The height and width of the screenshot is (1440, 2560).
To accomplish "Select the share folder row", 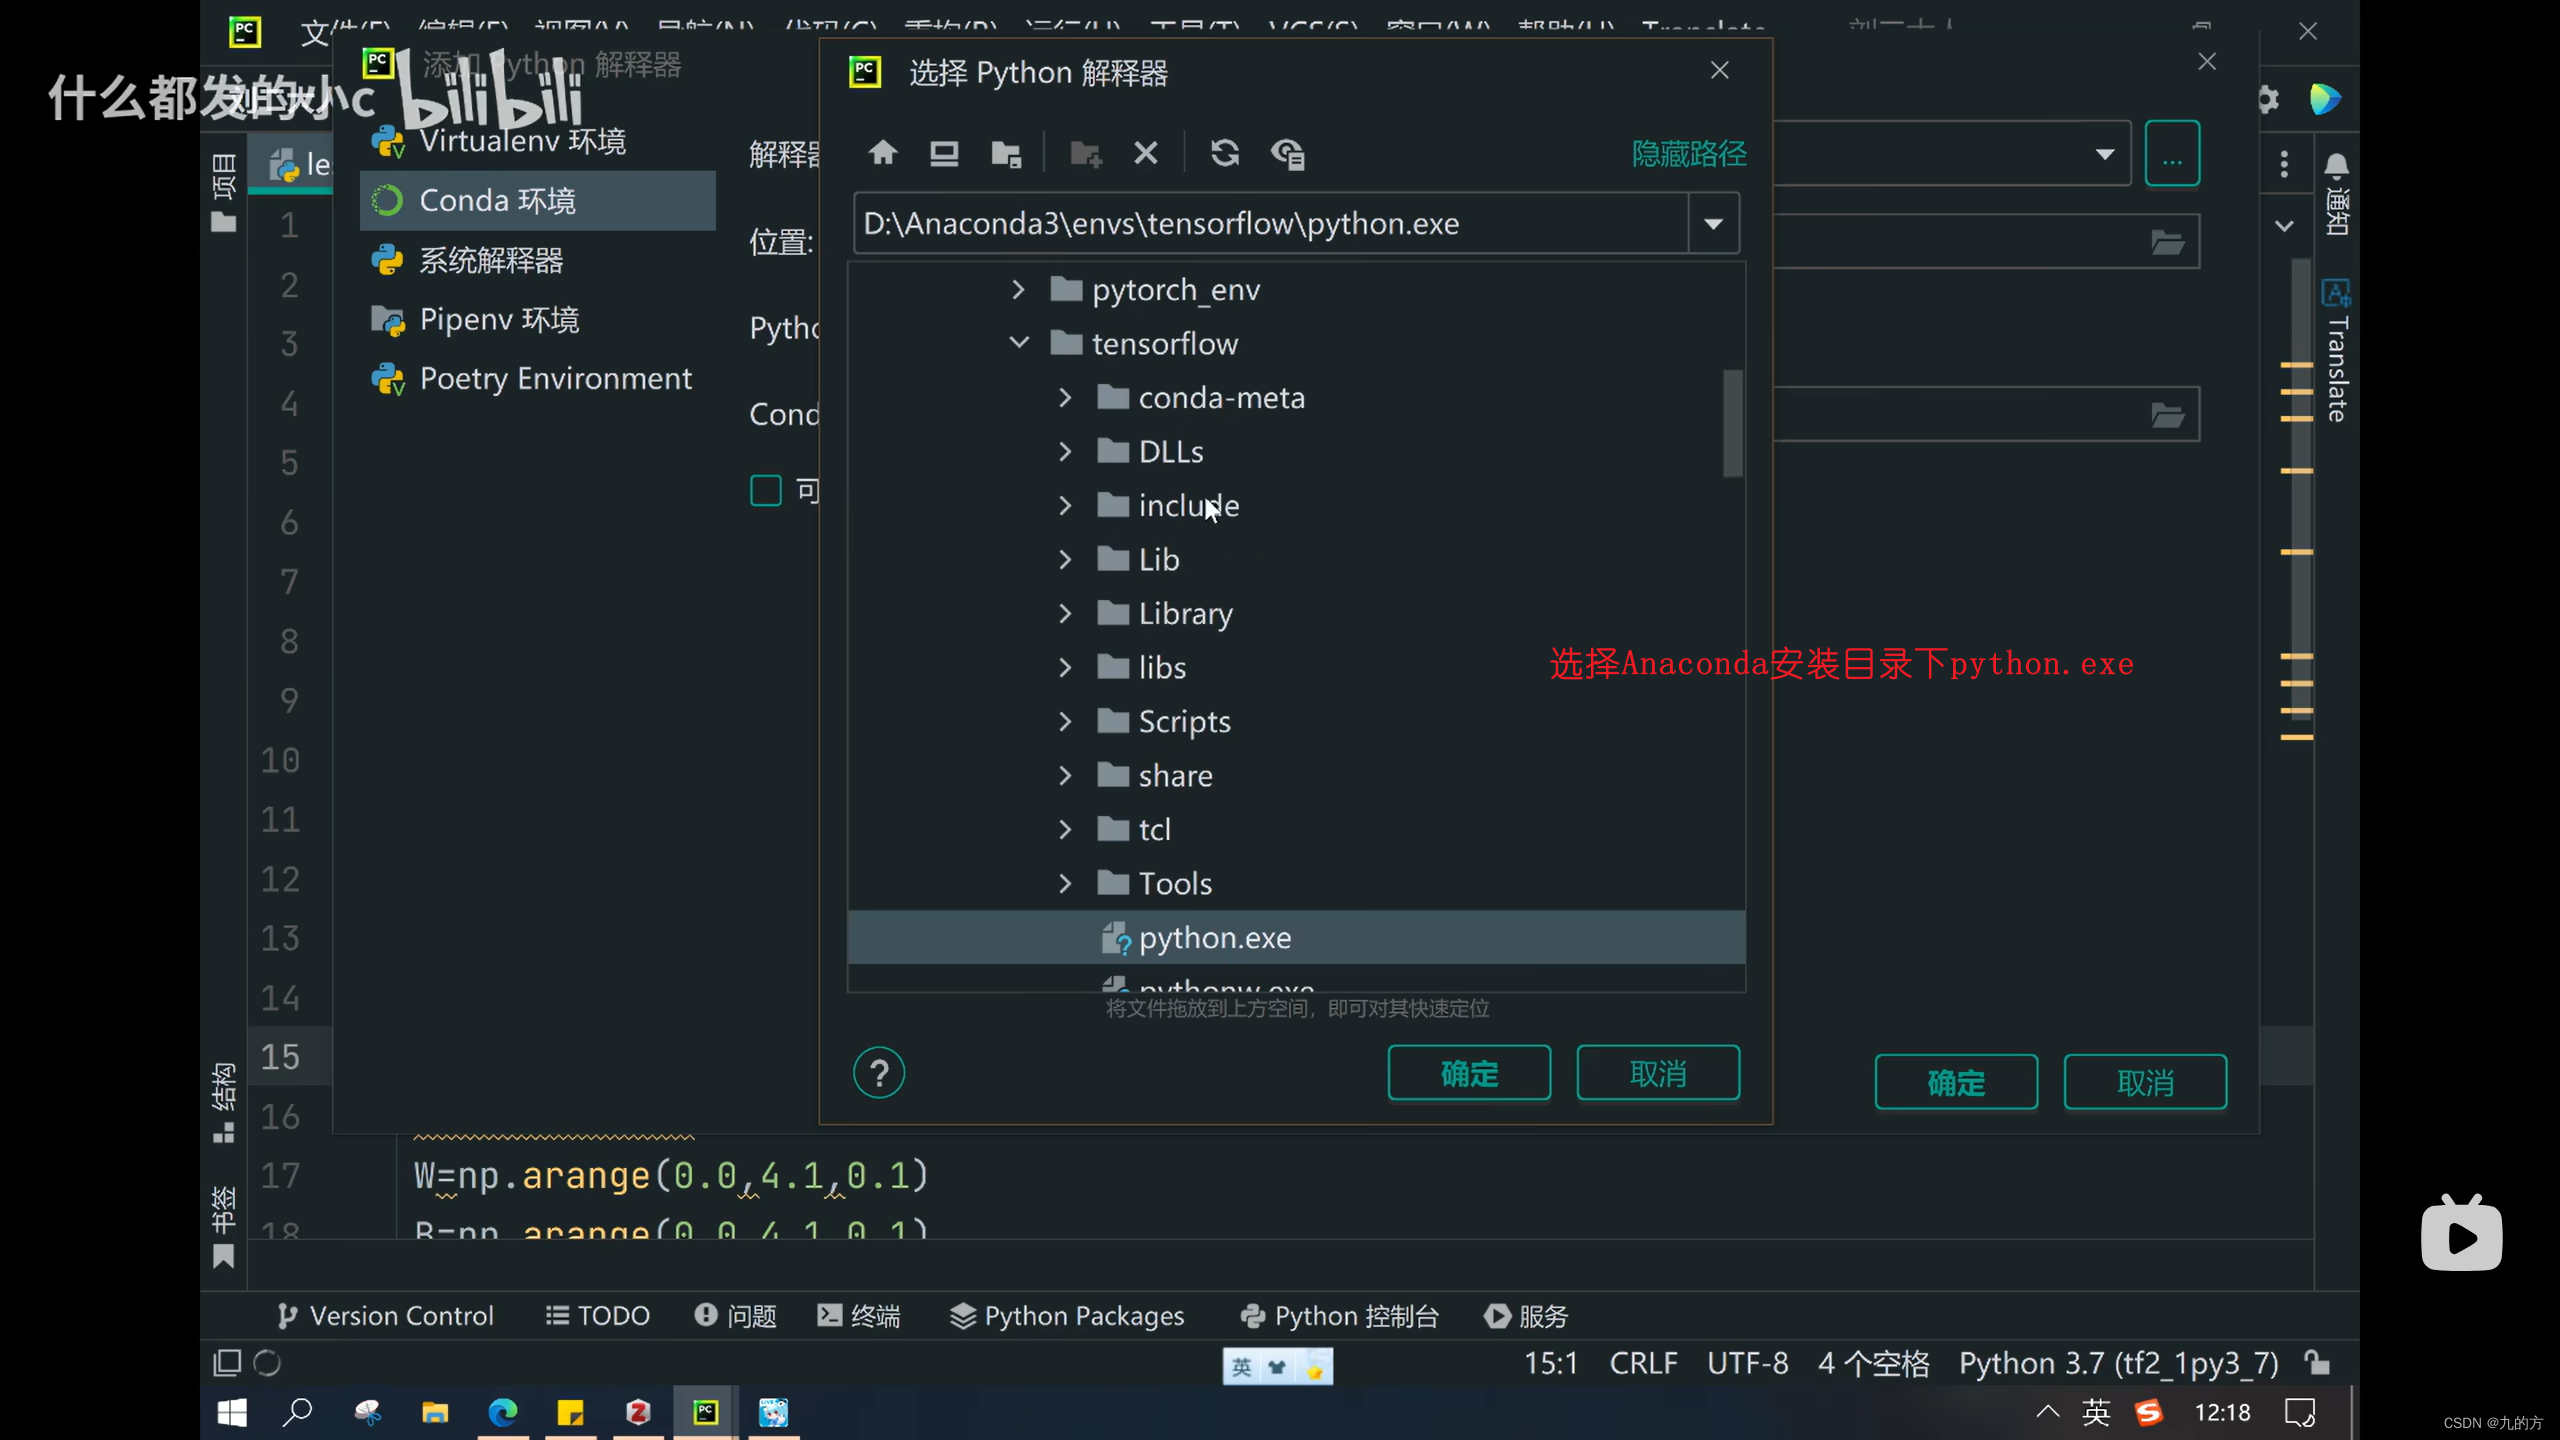I will [x=1296, y=775].
